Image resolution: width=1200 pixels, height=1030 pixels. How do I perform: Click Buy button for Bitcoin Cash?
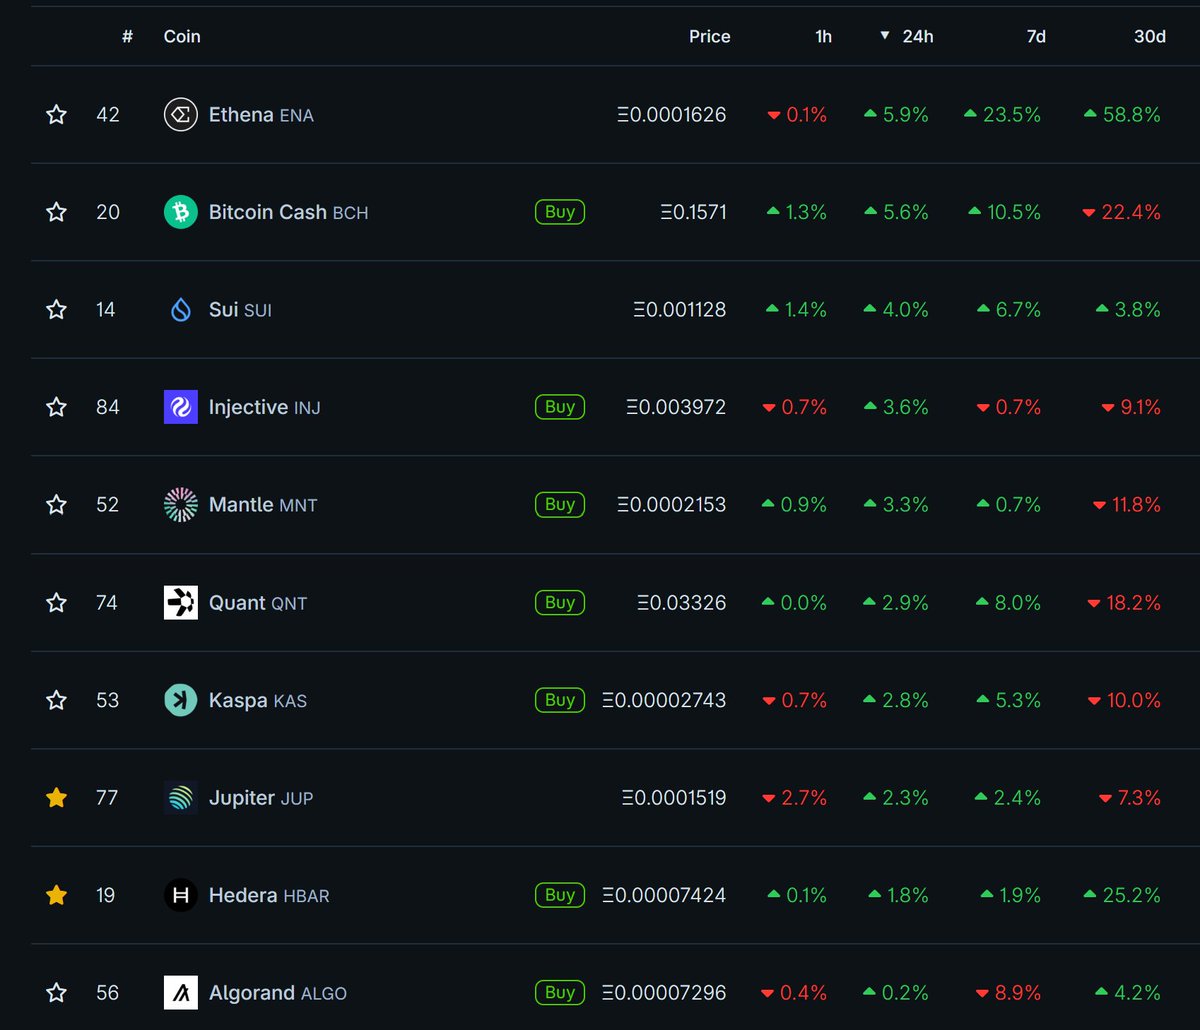click(x=560, y=212)
